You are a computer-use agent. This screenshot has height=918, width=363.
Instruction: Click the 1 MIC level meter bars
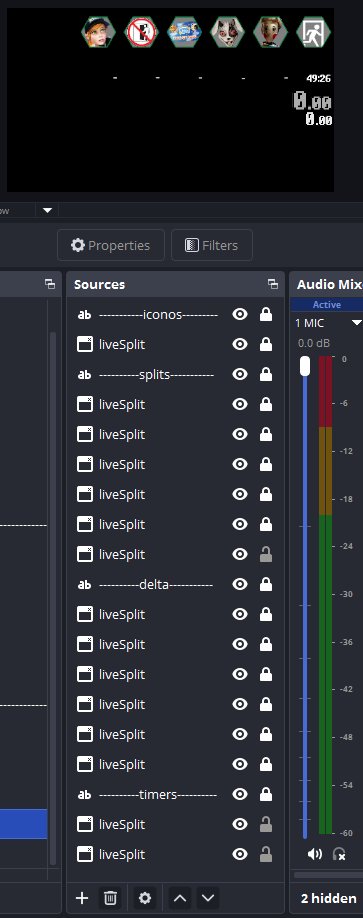click(326, 594)
